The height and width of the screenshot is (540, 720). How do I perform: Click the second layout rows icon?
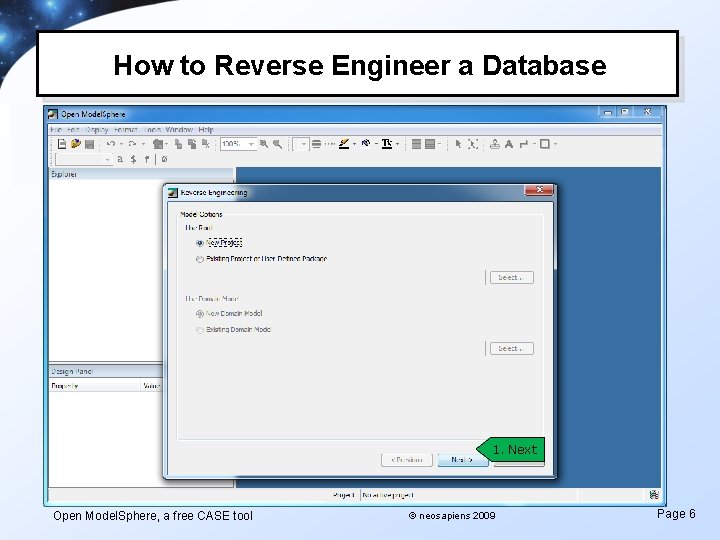coord(430,144)
